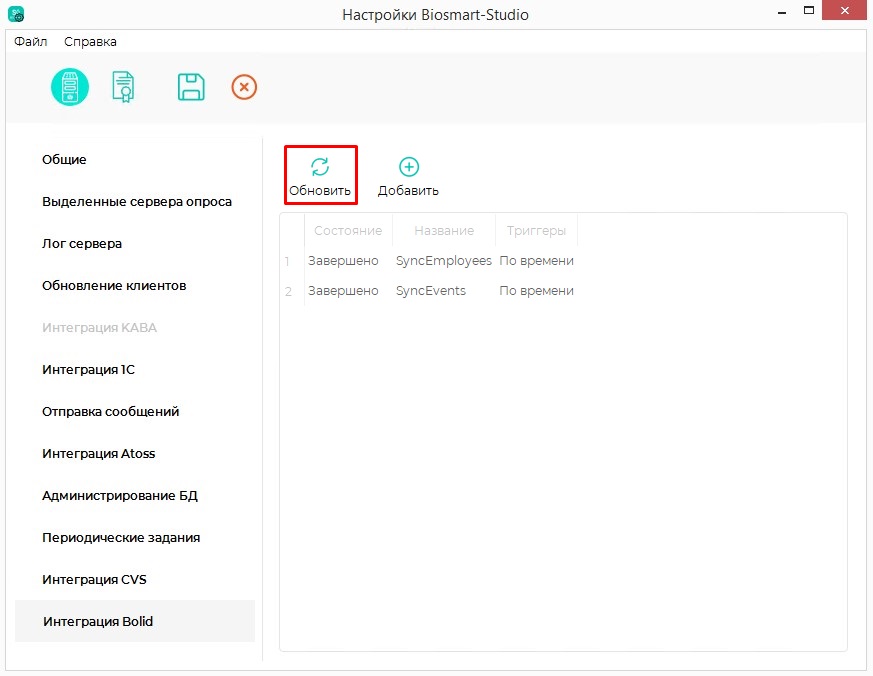873x676 pixels.
Task: Click По времени trigger in SyncEmployees row
Action: tap(536, 261)
